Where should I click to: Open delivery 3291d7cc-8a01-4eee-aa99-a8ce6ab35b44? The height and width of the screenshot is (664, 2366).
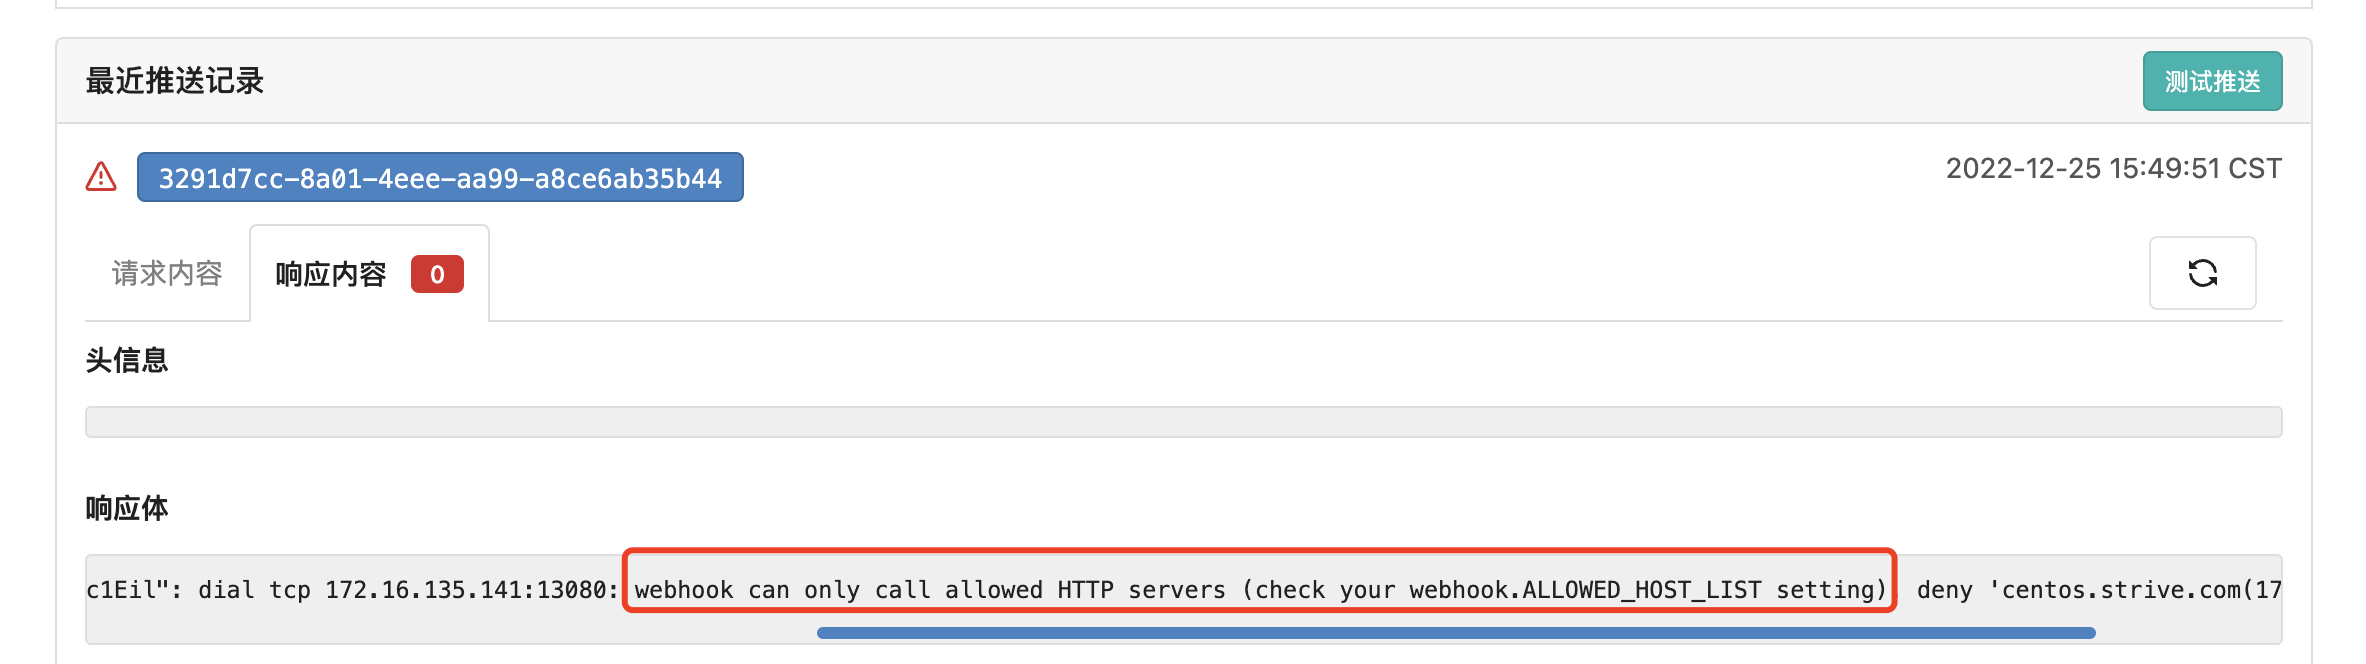tap(440, 178)
